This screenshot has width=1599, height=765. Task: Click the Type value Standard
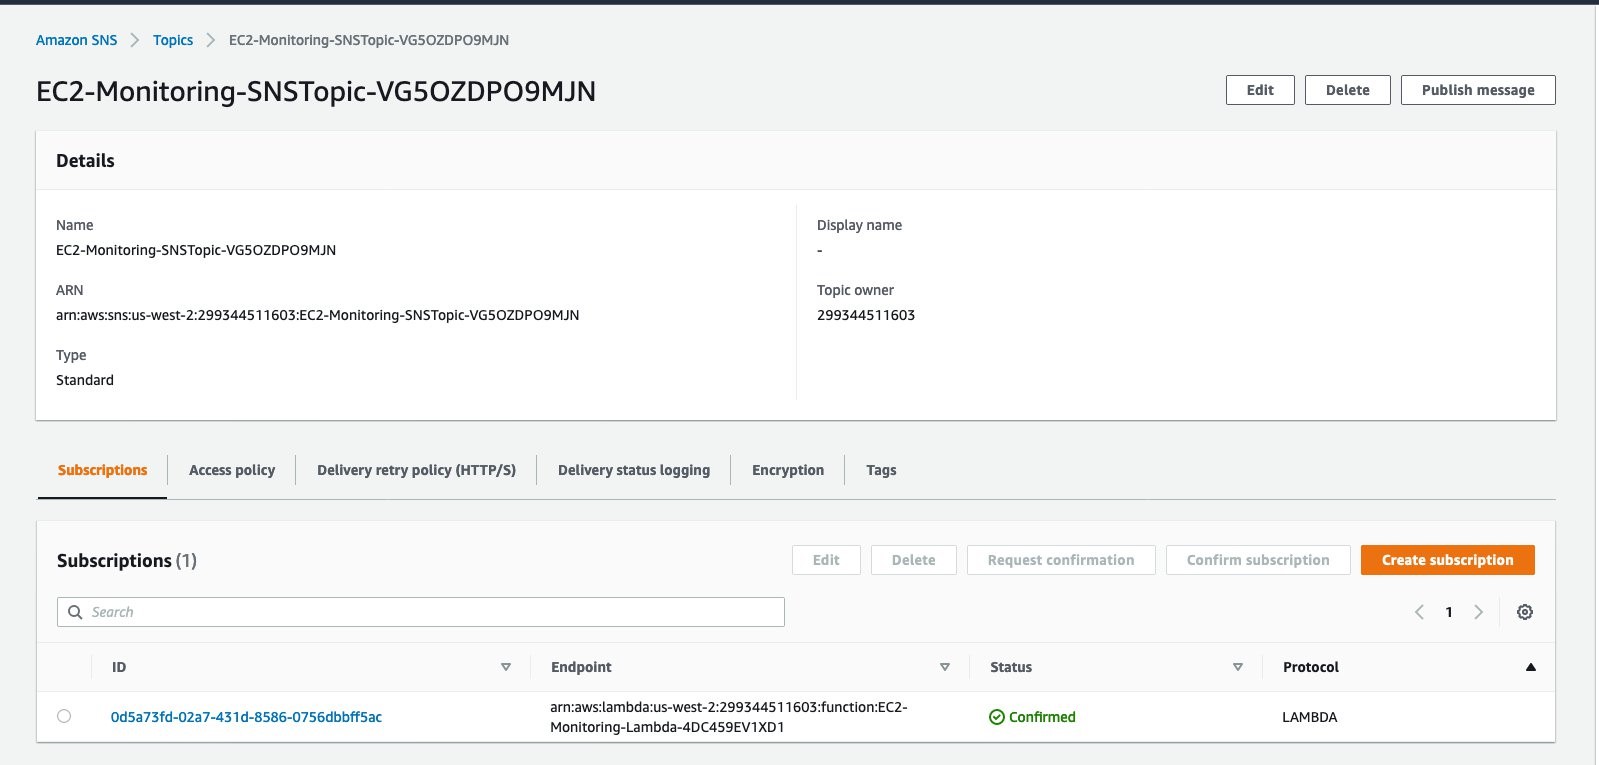[85, 380]
